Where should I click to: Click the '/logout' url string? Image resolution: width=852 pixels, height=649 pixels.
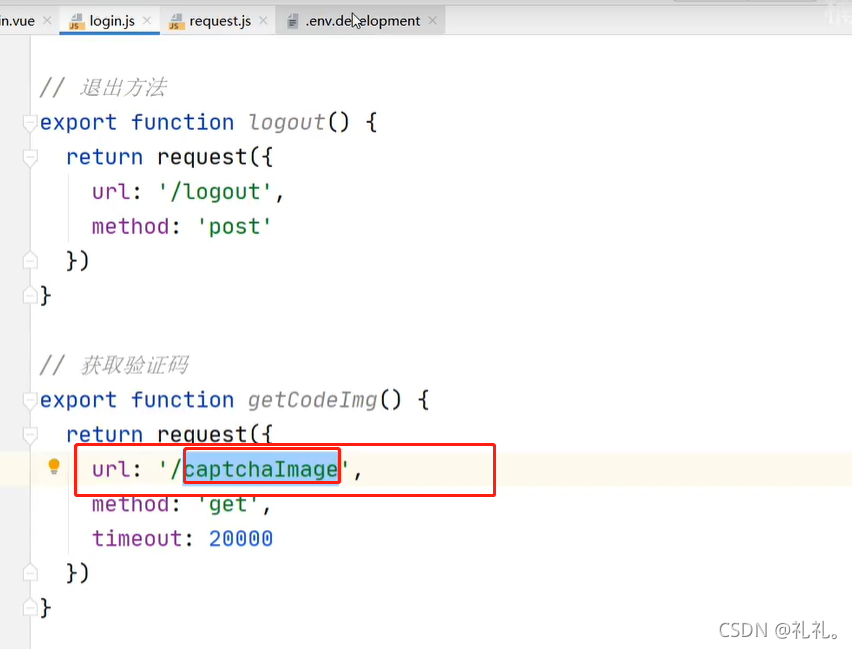(215, 192)
